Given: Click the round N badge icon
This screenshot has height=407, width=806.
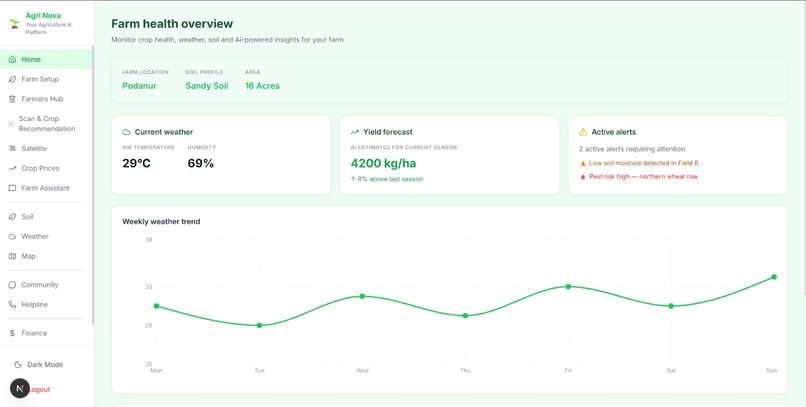Looking at the screenshot, I should coord(20,388).
